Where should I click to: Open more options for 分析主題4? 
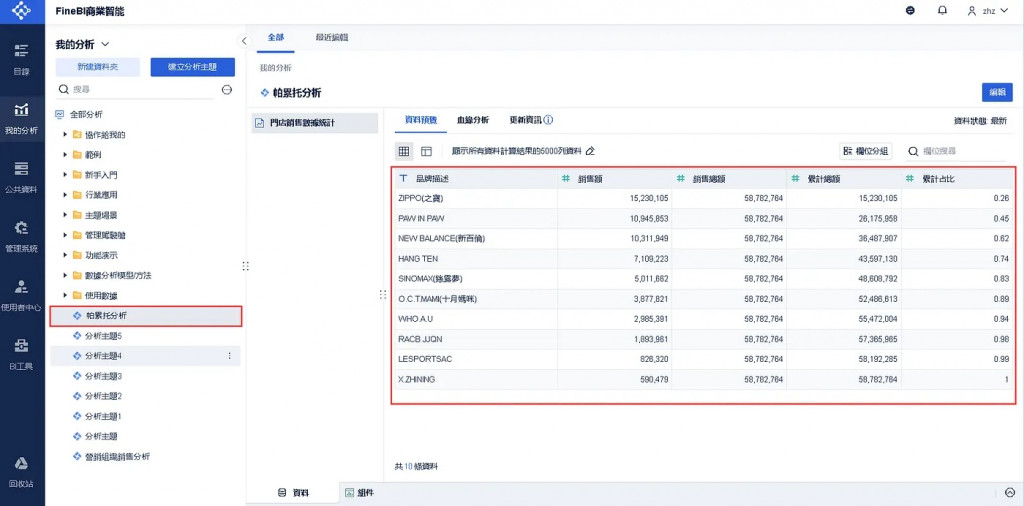pos(229,356)
